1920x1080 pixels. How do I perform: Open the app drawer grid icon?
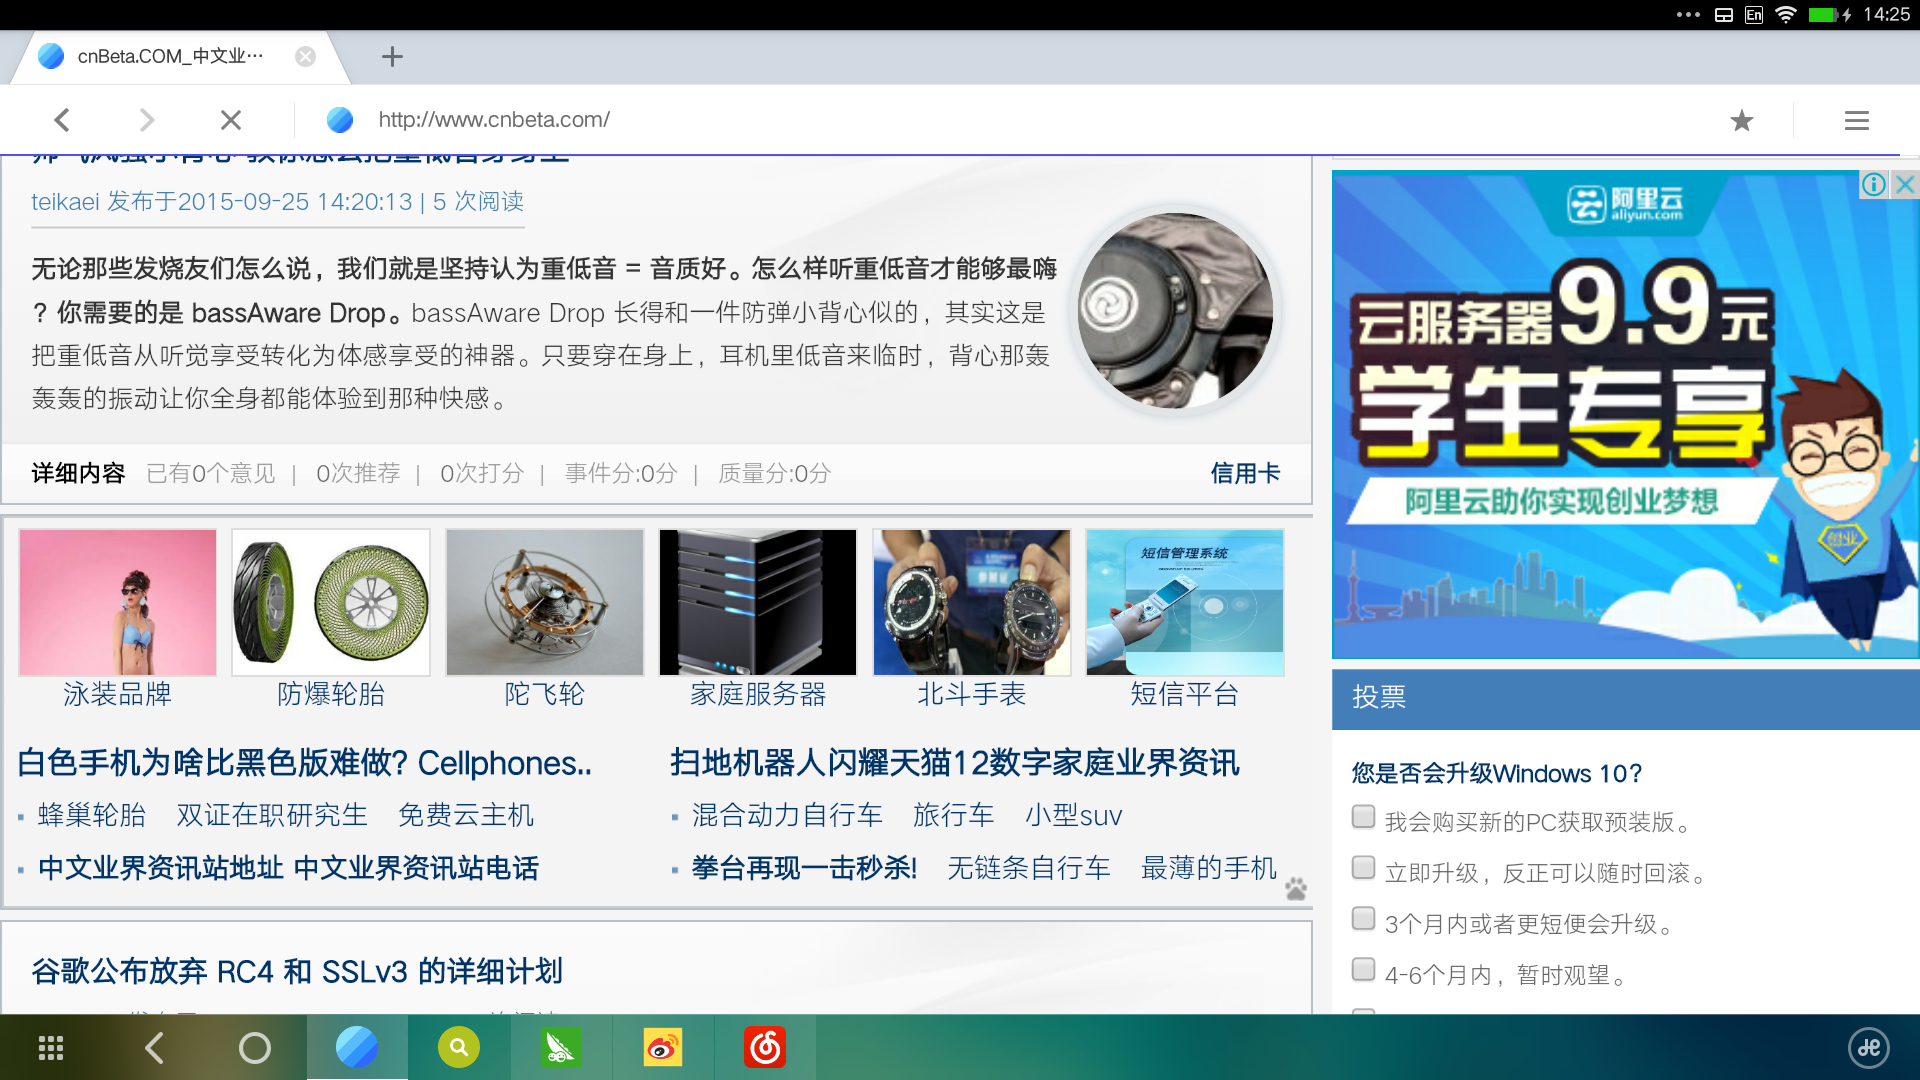51,1048
